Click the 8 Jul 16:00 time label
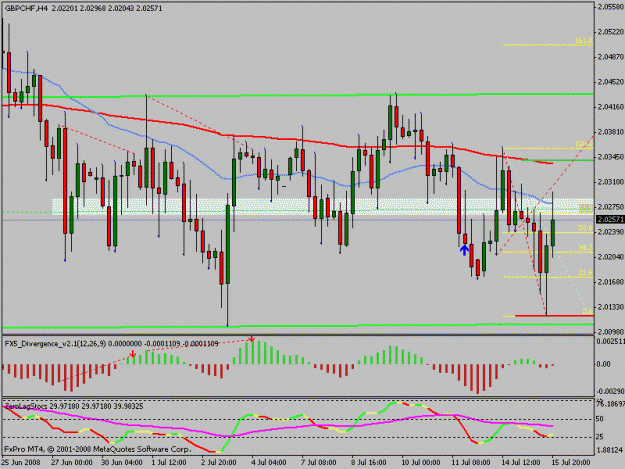The width and height of the screenshot is (625, 469). 369,462
